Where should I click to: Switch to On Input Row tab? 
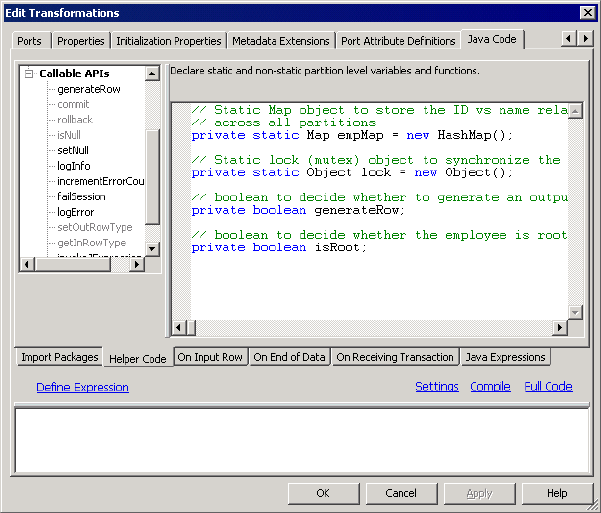[210, 357]
